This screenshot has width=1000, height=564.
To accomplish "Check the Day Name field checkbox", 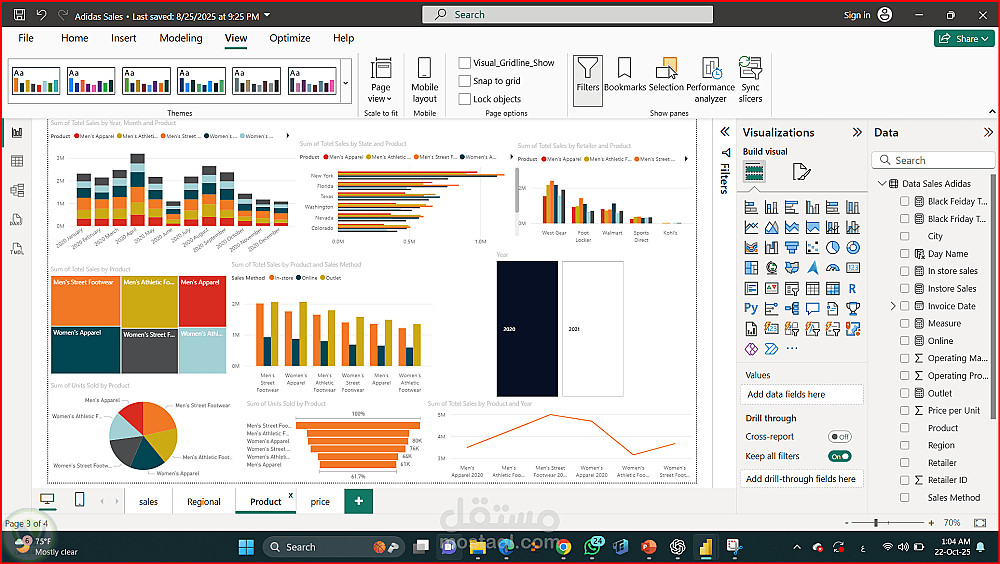I will point(904,253).
